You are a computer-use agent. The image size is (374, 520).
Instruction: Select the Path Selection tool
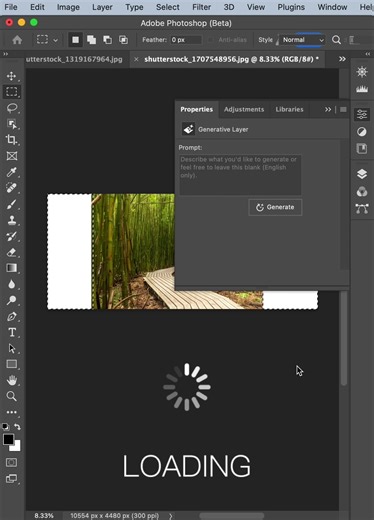click(x=12, y=348)
